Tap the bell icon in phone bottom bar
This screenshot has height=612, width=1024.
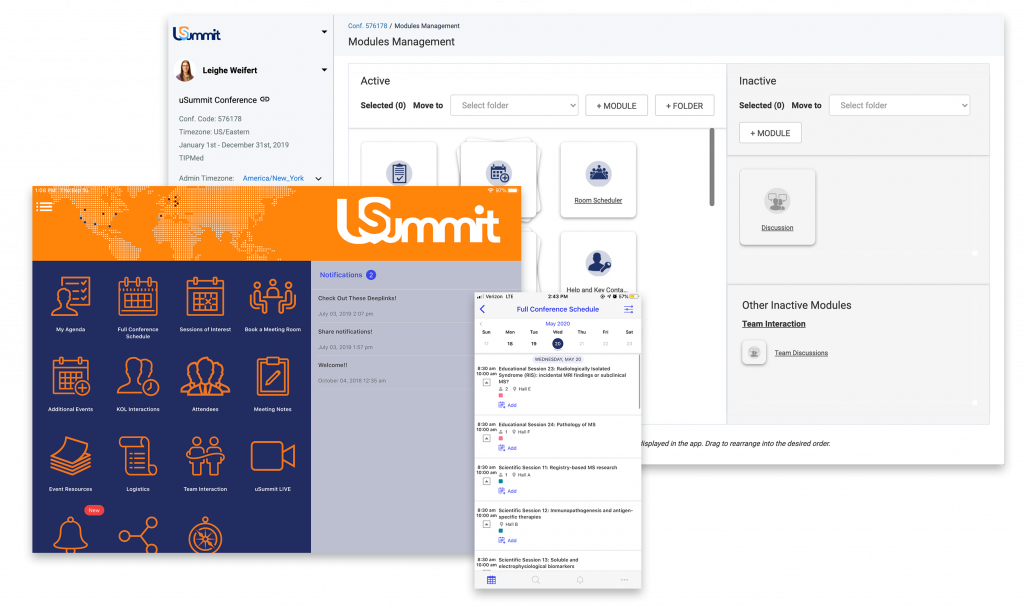point(580,580)
